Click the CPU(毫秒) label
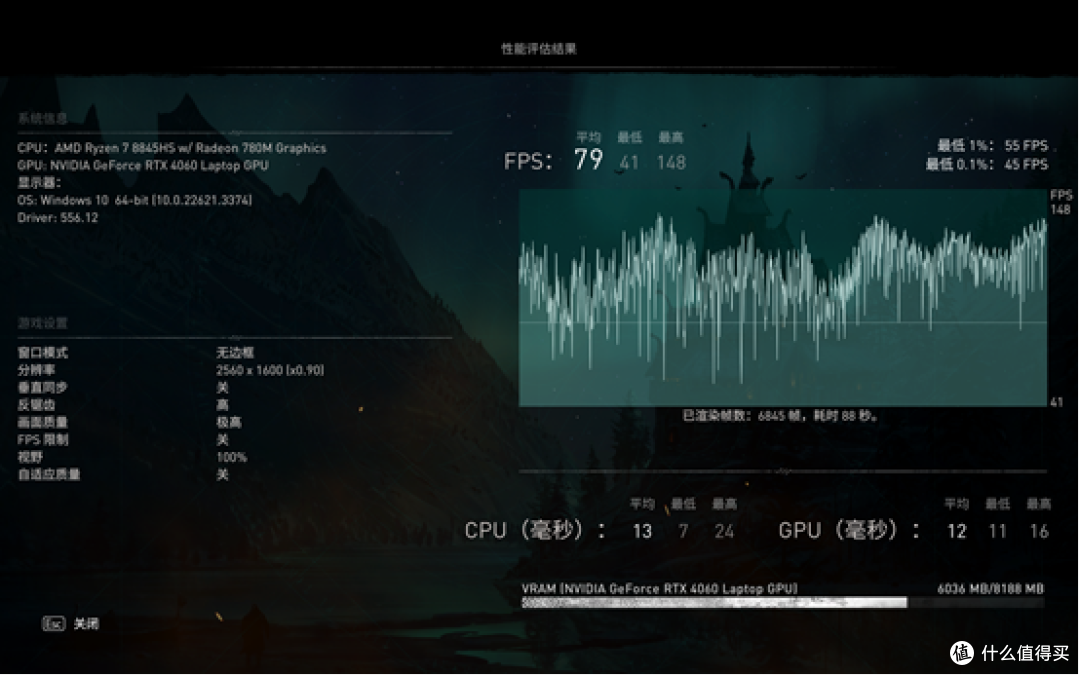 coord(534,531)
